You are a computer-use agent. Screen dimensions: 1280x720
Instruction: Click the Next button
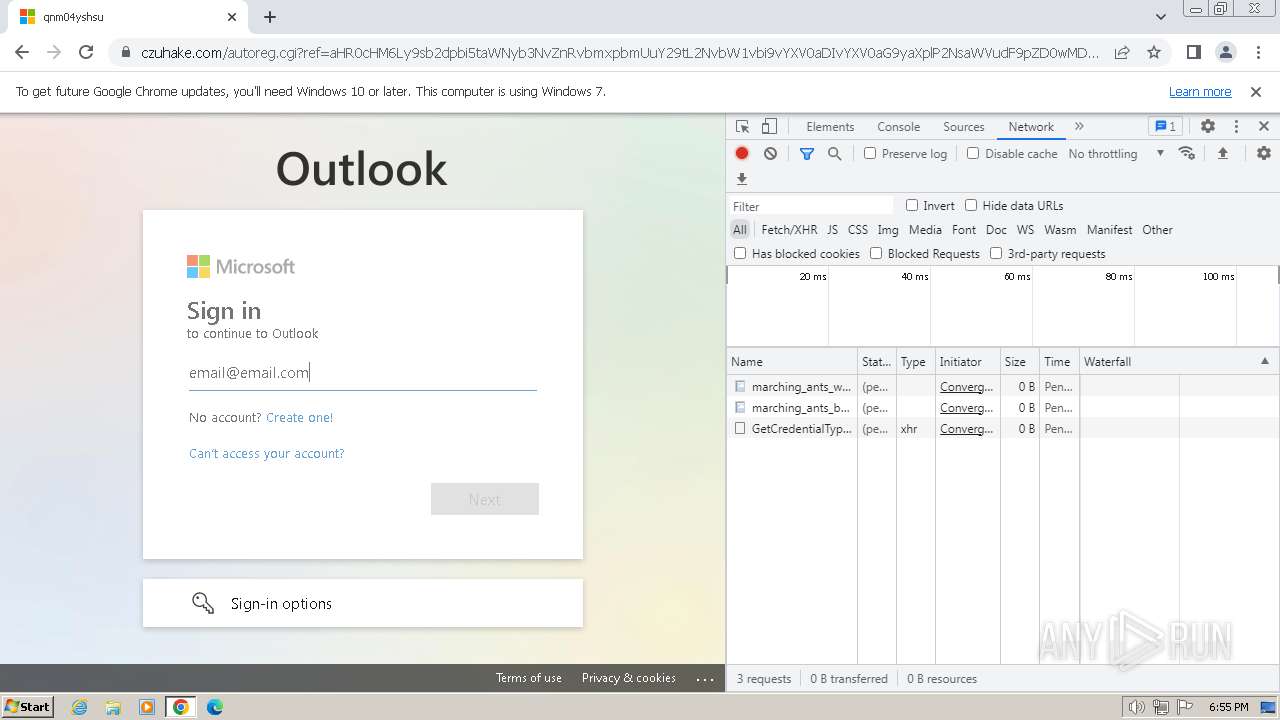[x=485, y=499]
